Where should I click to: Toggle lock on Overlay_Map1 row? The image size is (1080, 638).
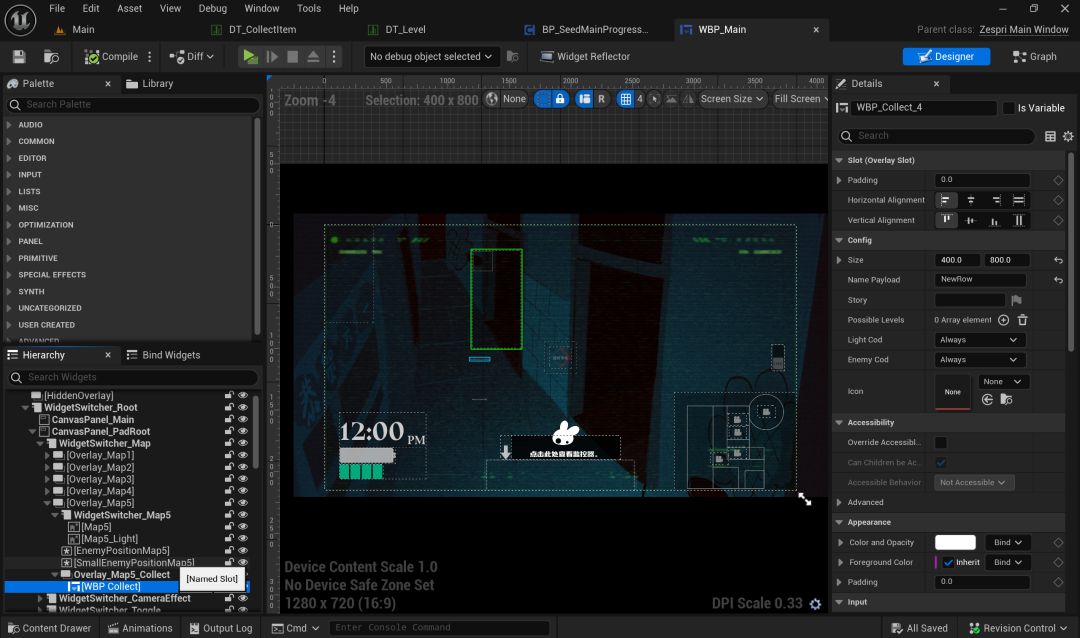229,455
